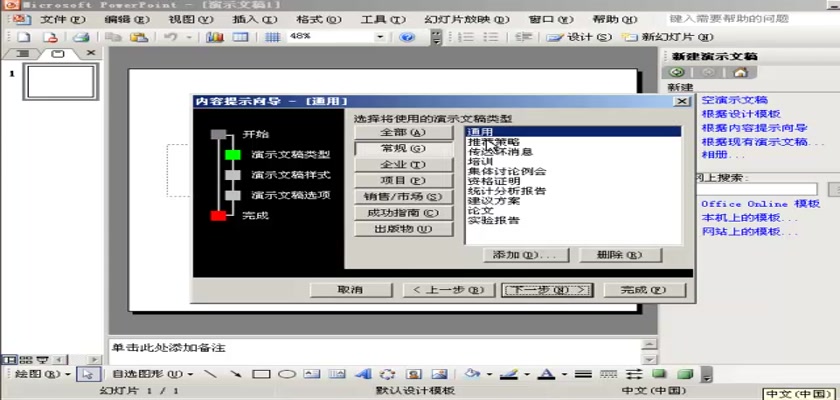The image size is (840, 400).
Task: Click the Insert WordArt icon
Action: 364,374
